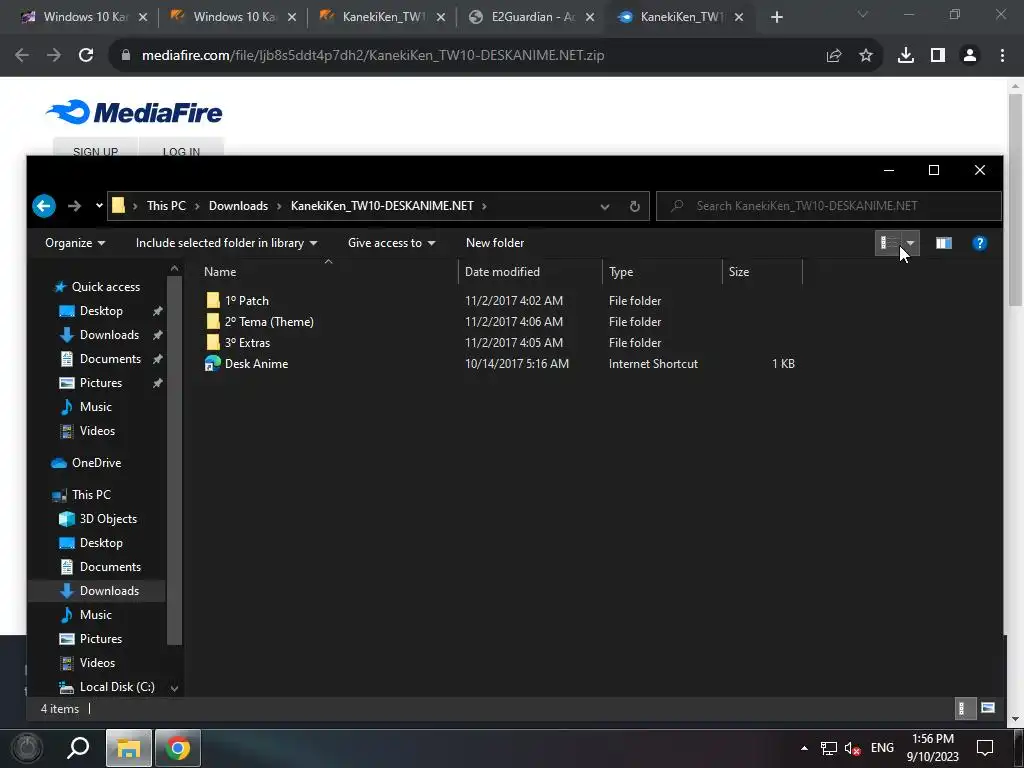Image resolution: width=1024 pixels, height=768 pixels.
Task: Click the New folder button
Action: (495, 243)
